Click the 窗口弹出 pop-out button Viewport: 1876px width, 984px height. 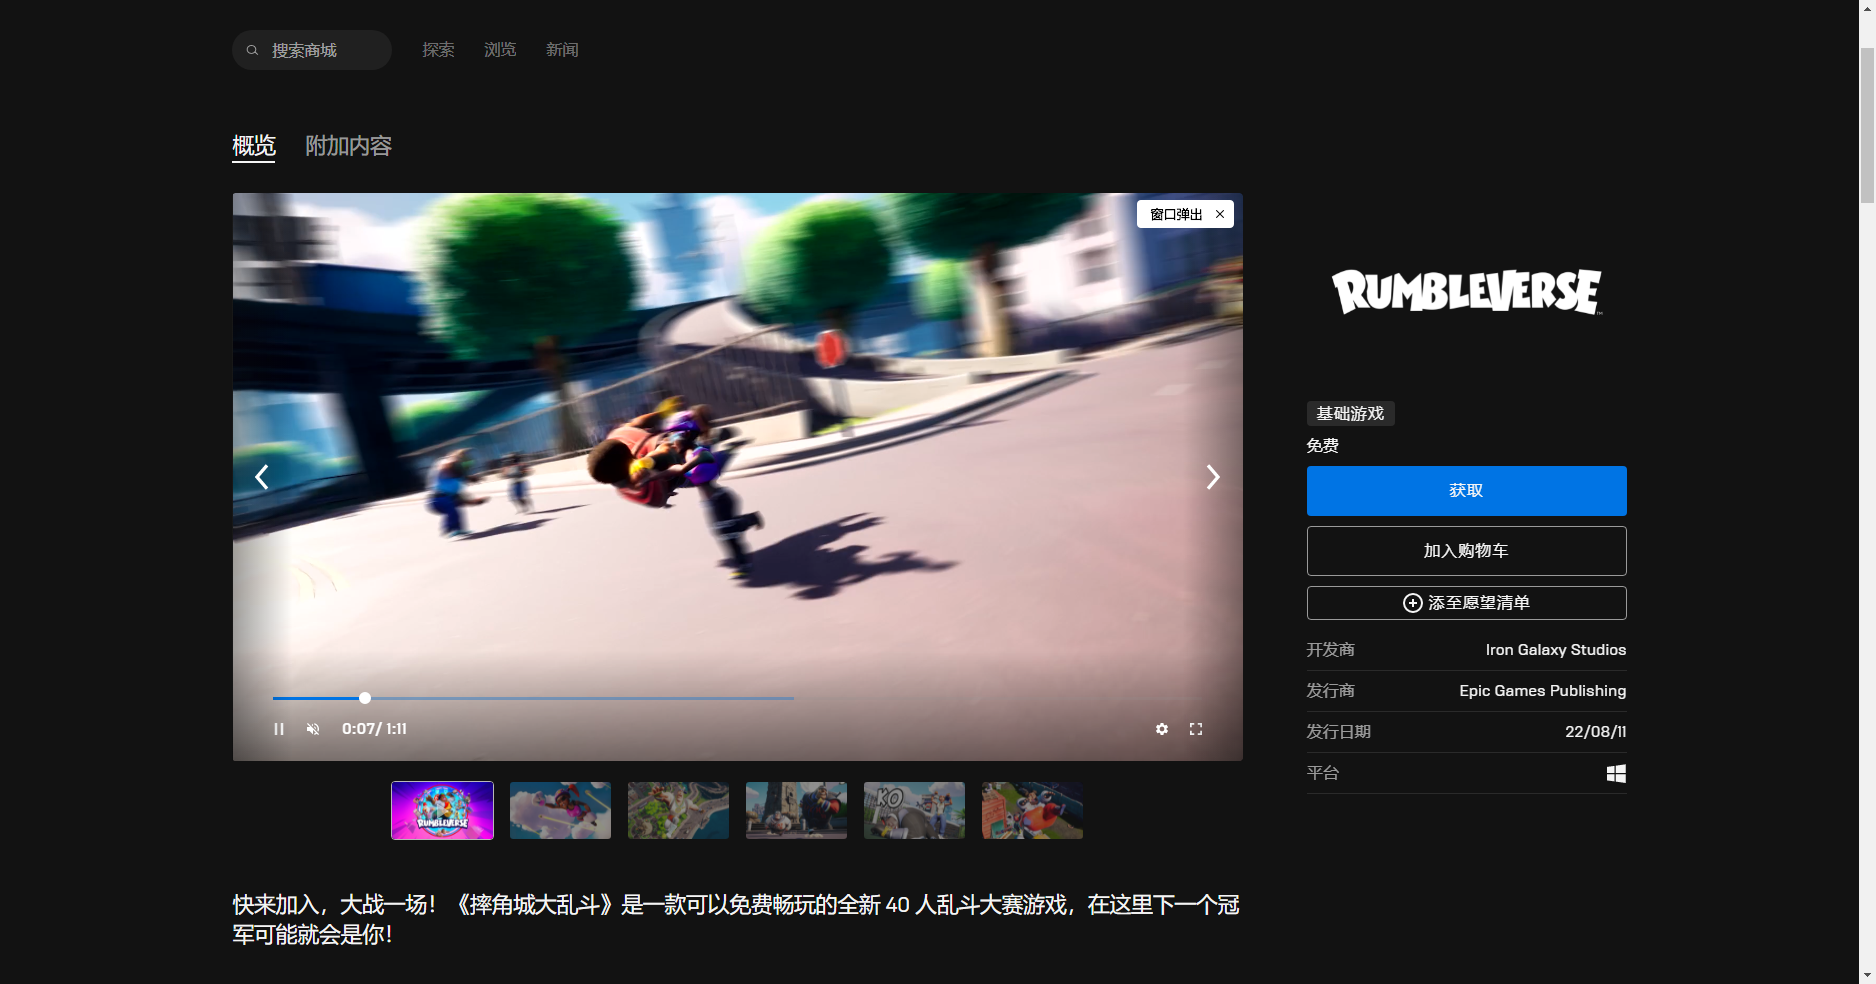click(1176, 214)
